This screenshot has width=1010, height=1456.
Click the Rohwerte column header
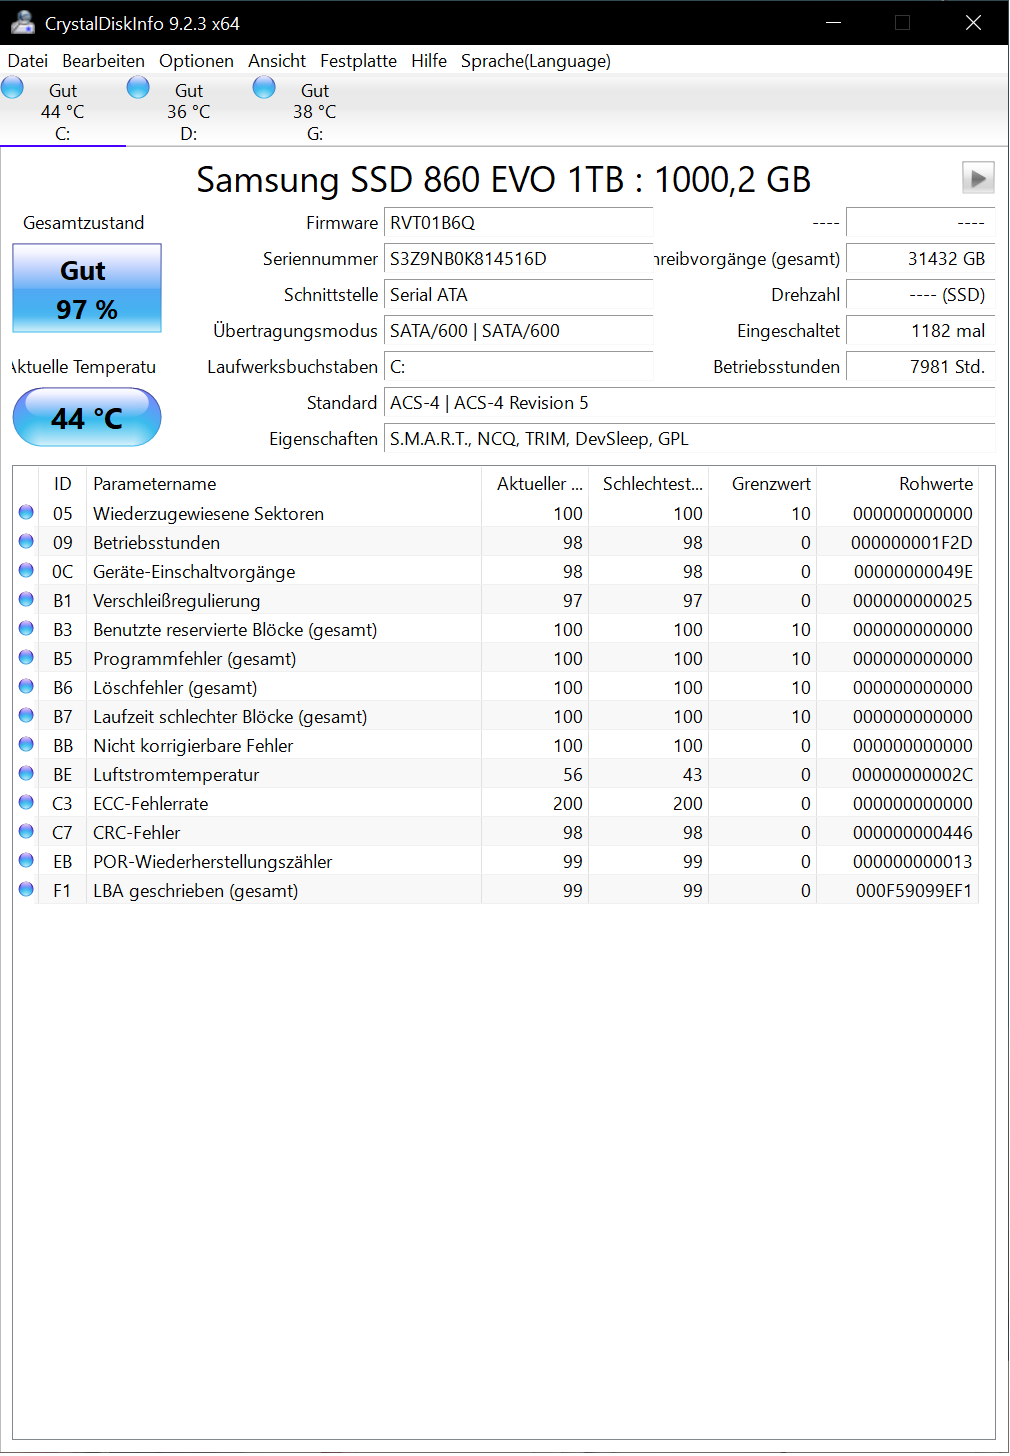click(897, 483)
